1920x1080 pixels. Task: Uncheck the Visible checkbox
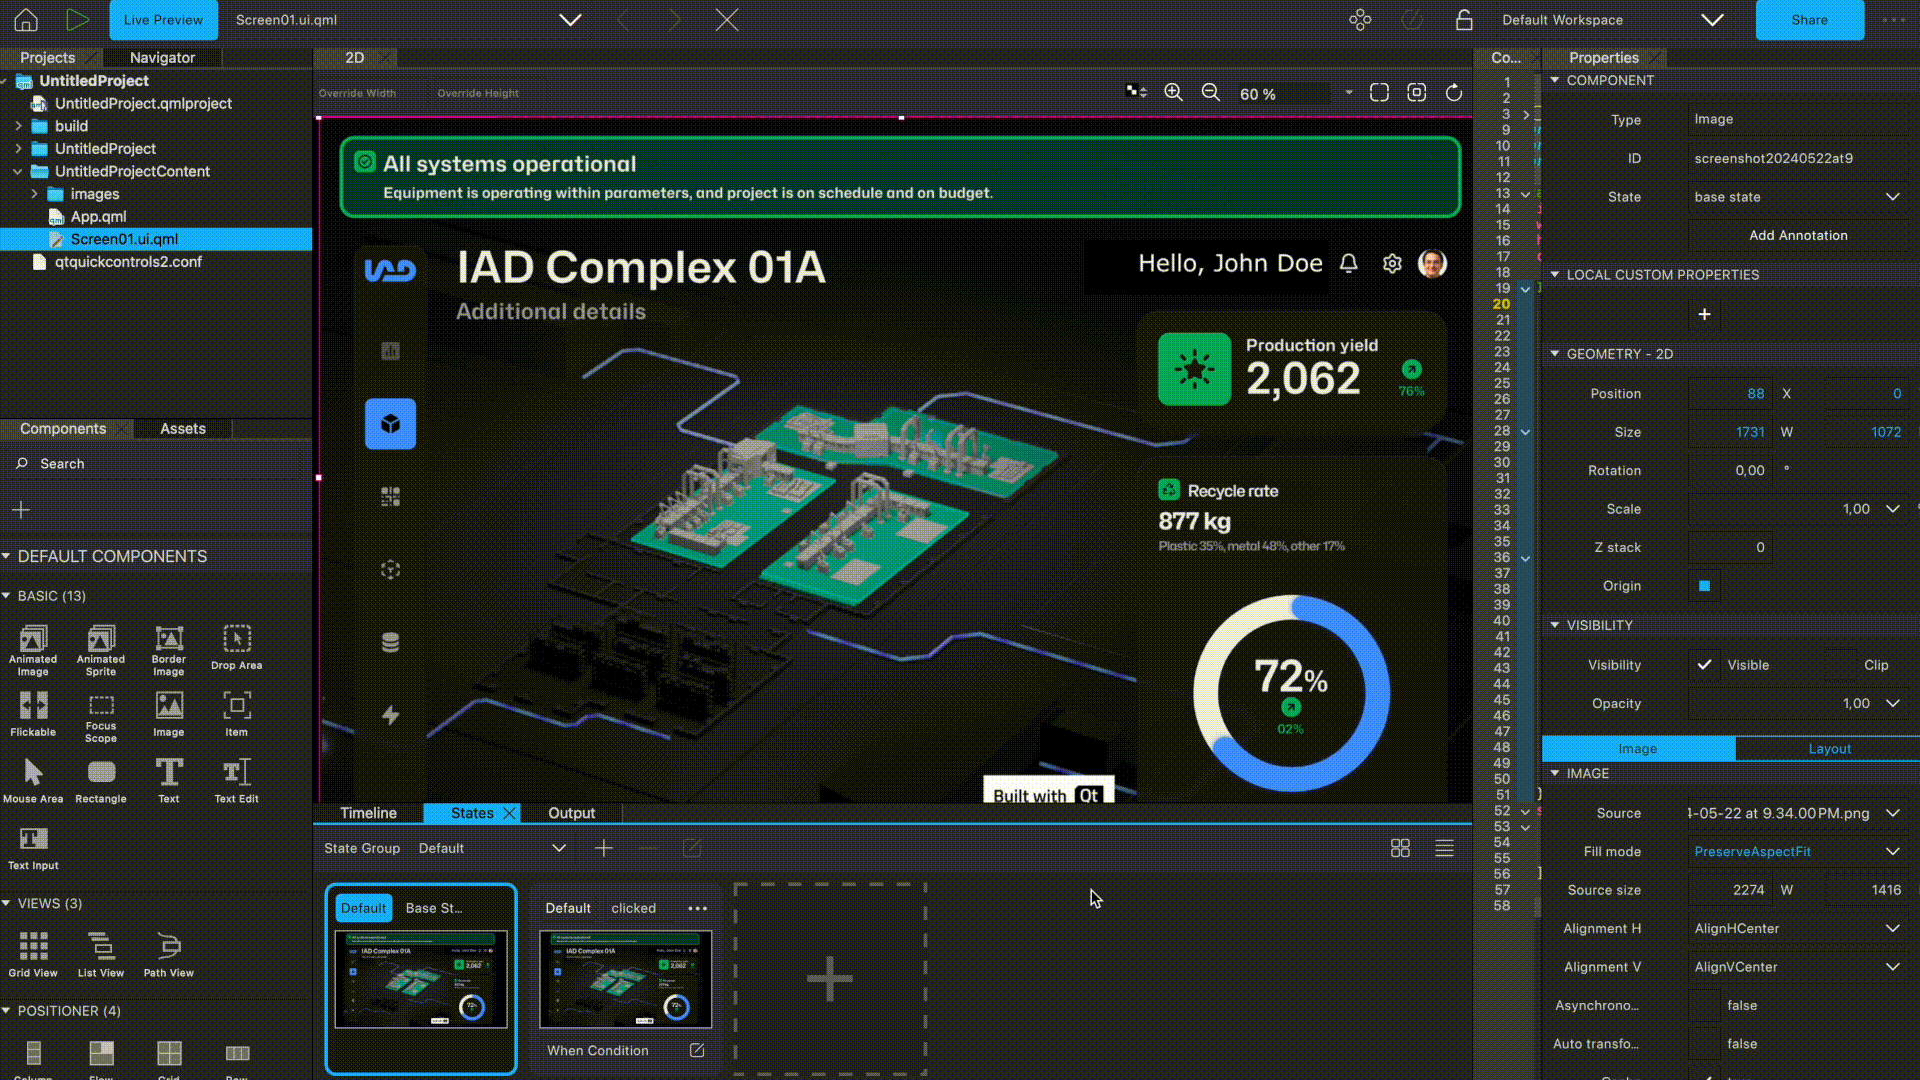tap(1704, 664)
